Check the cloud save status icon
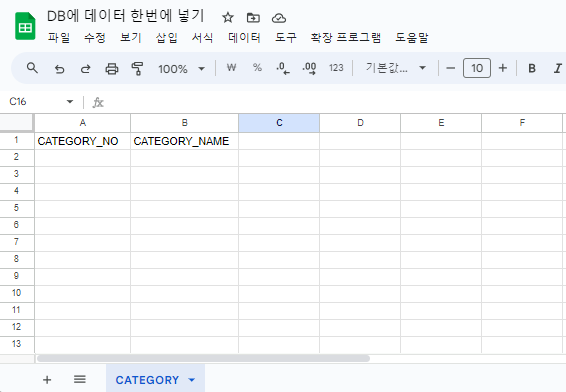 point(279,18)
